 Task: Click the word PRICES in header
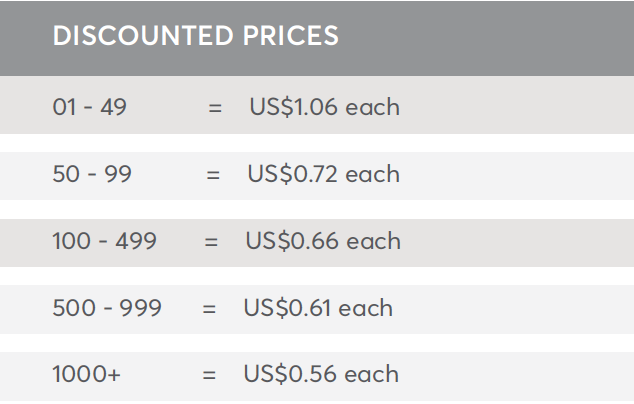pyautogui.click(x=291, y=36)
